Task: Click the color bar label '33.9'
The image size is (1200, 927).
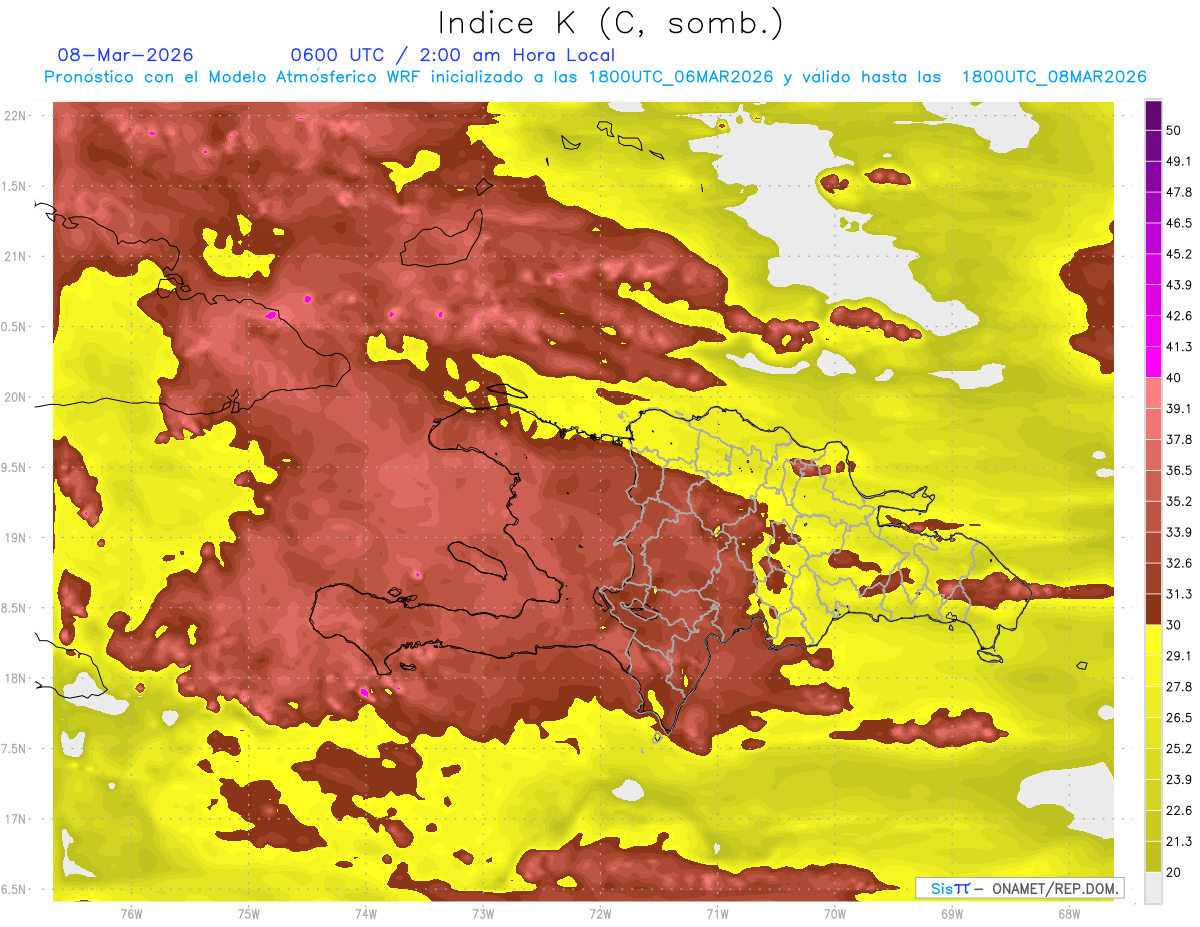Action: click(1179, 532)
